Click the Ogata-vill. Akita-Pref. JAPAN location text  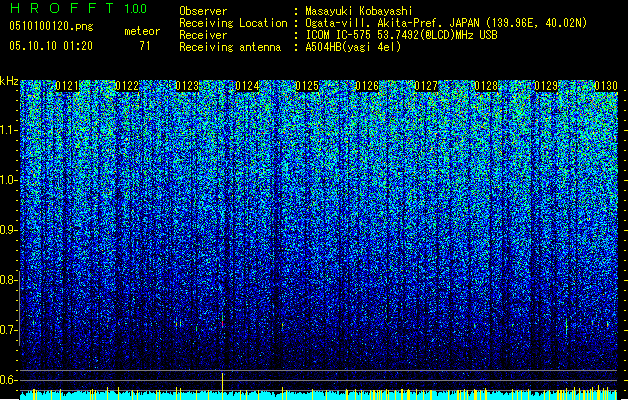[x=446, y=23]
